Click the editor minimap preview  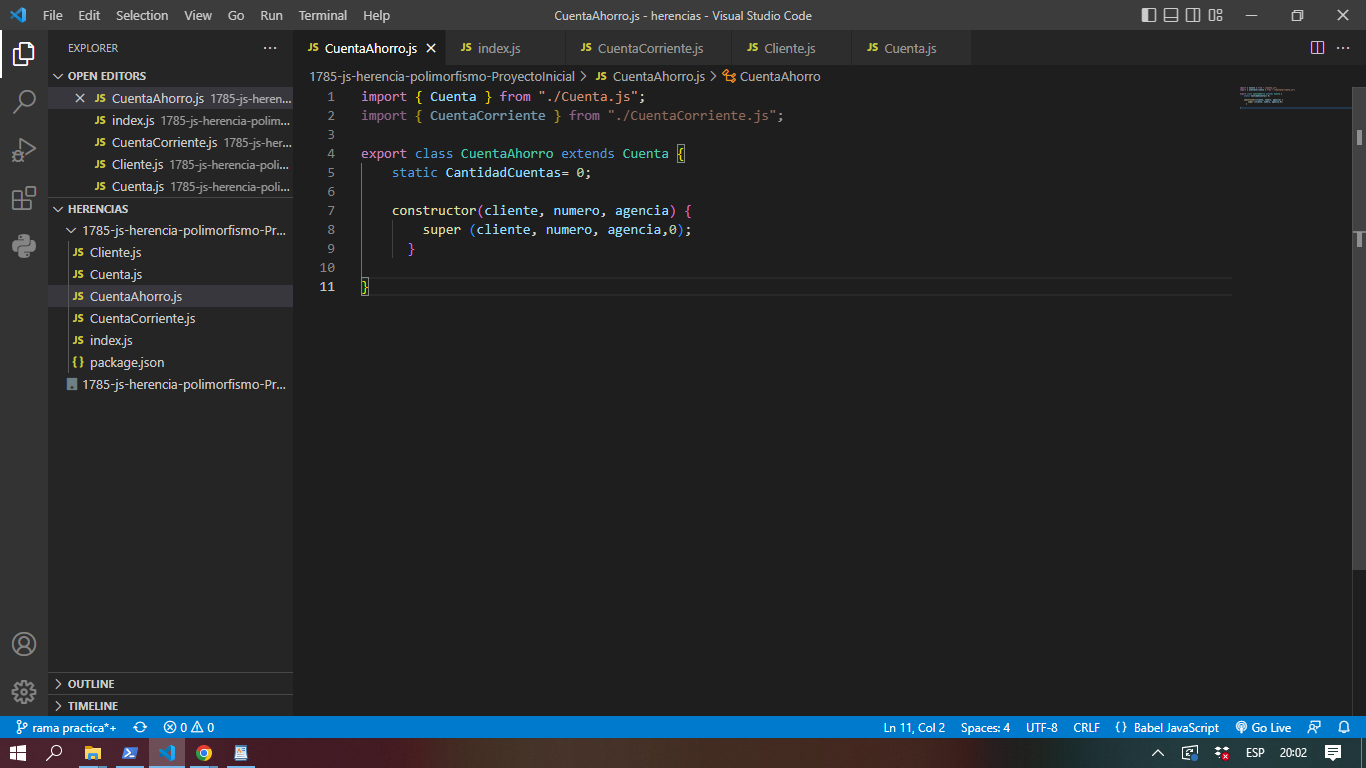pyautogui.click(x=1293, y=99)
